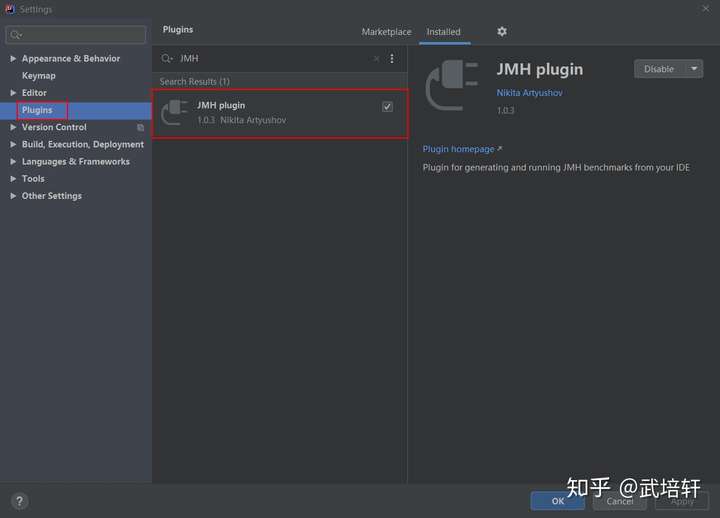Expand Languages & Frameworks node
The height and width of the screenshot is (518, 720).
pyautogui.click(x=13, y=162)
